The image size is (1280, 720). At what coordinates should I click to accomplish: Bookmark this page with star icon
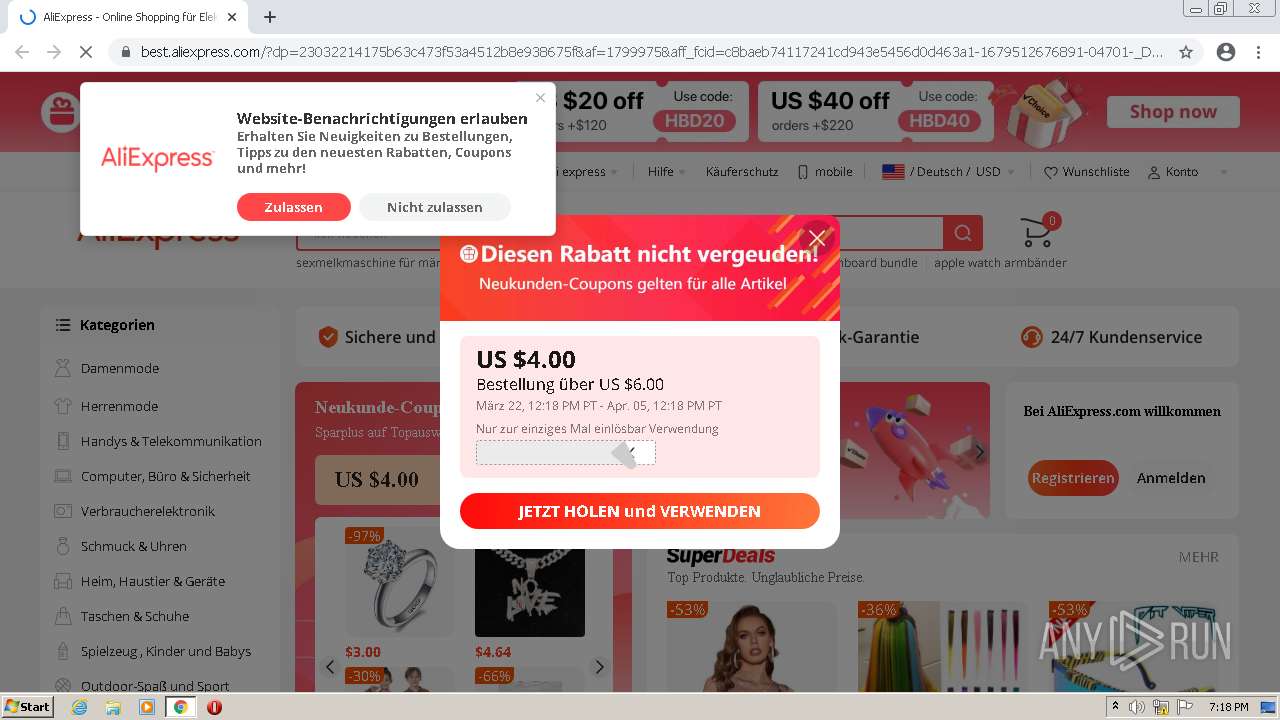(x=1186, y=52)
